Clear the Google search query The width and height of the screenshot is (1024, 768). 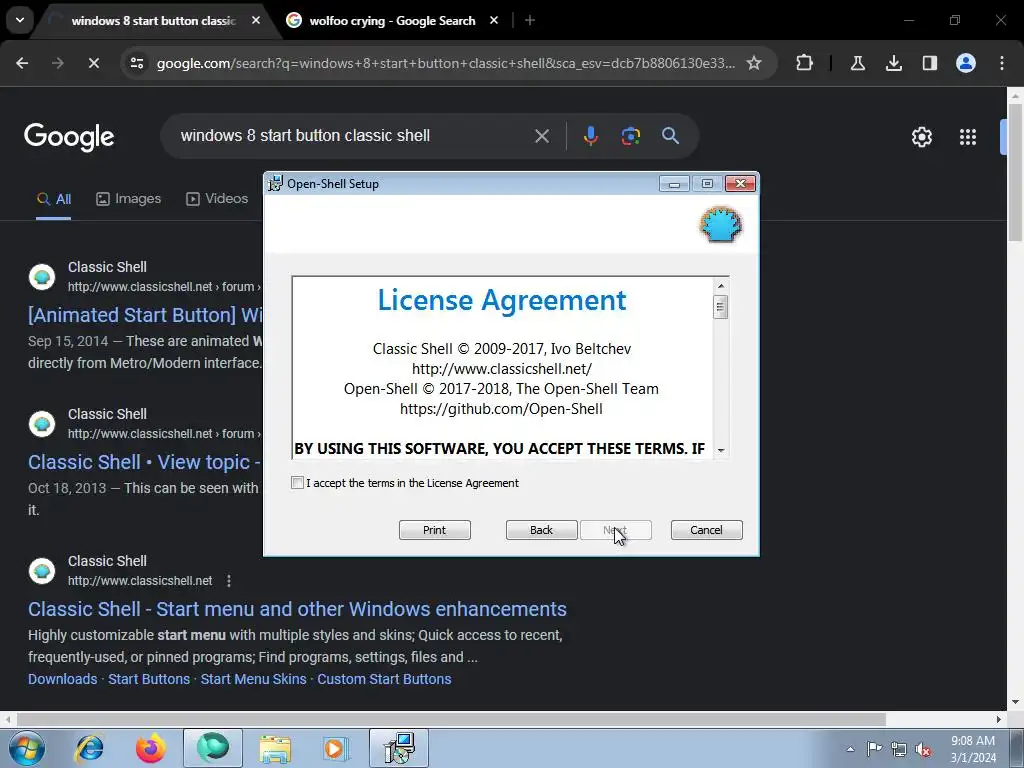(x=541, y=136)
